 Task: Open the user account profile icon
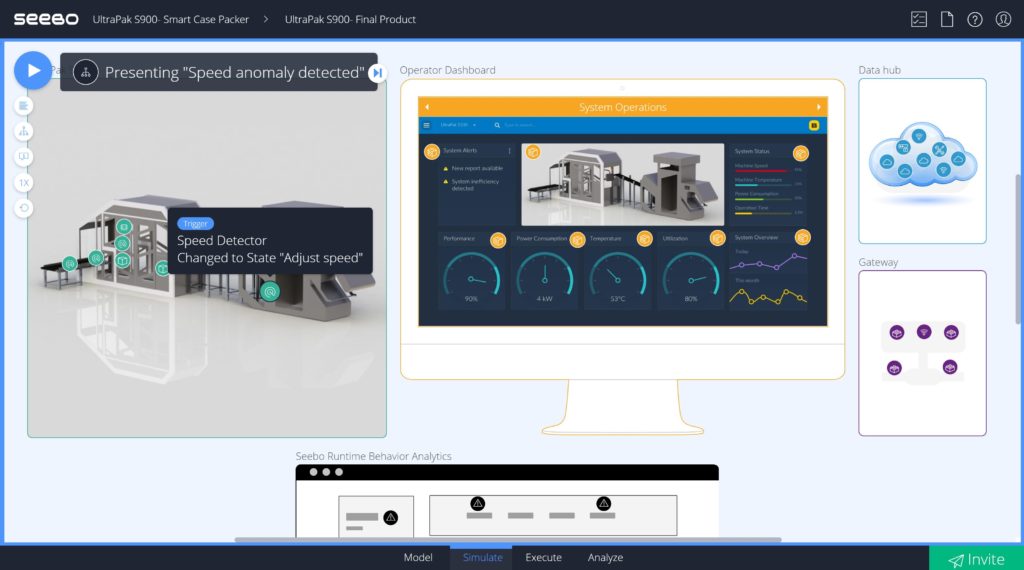[1003, 20]
